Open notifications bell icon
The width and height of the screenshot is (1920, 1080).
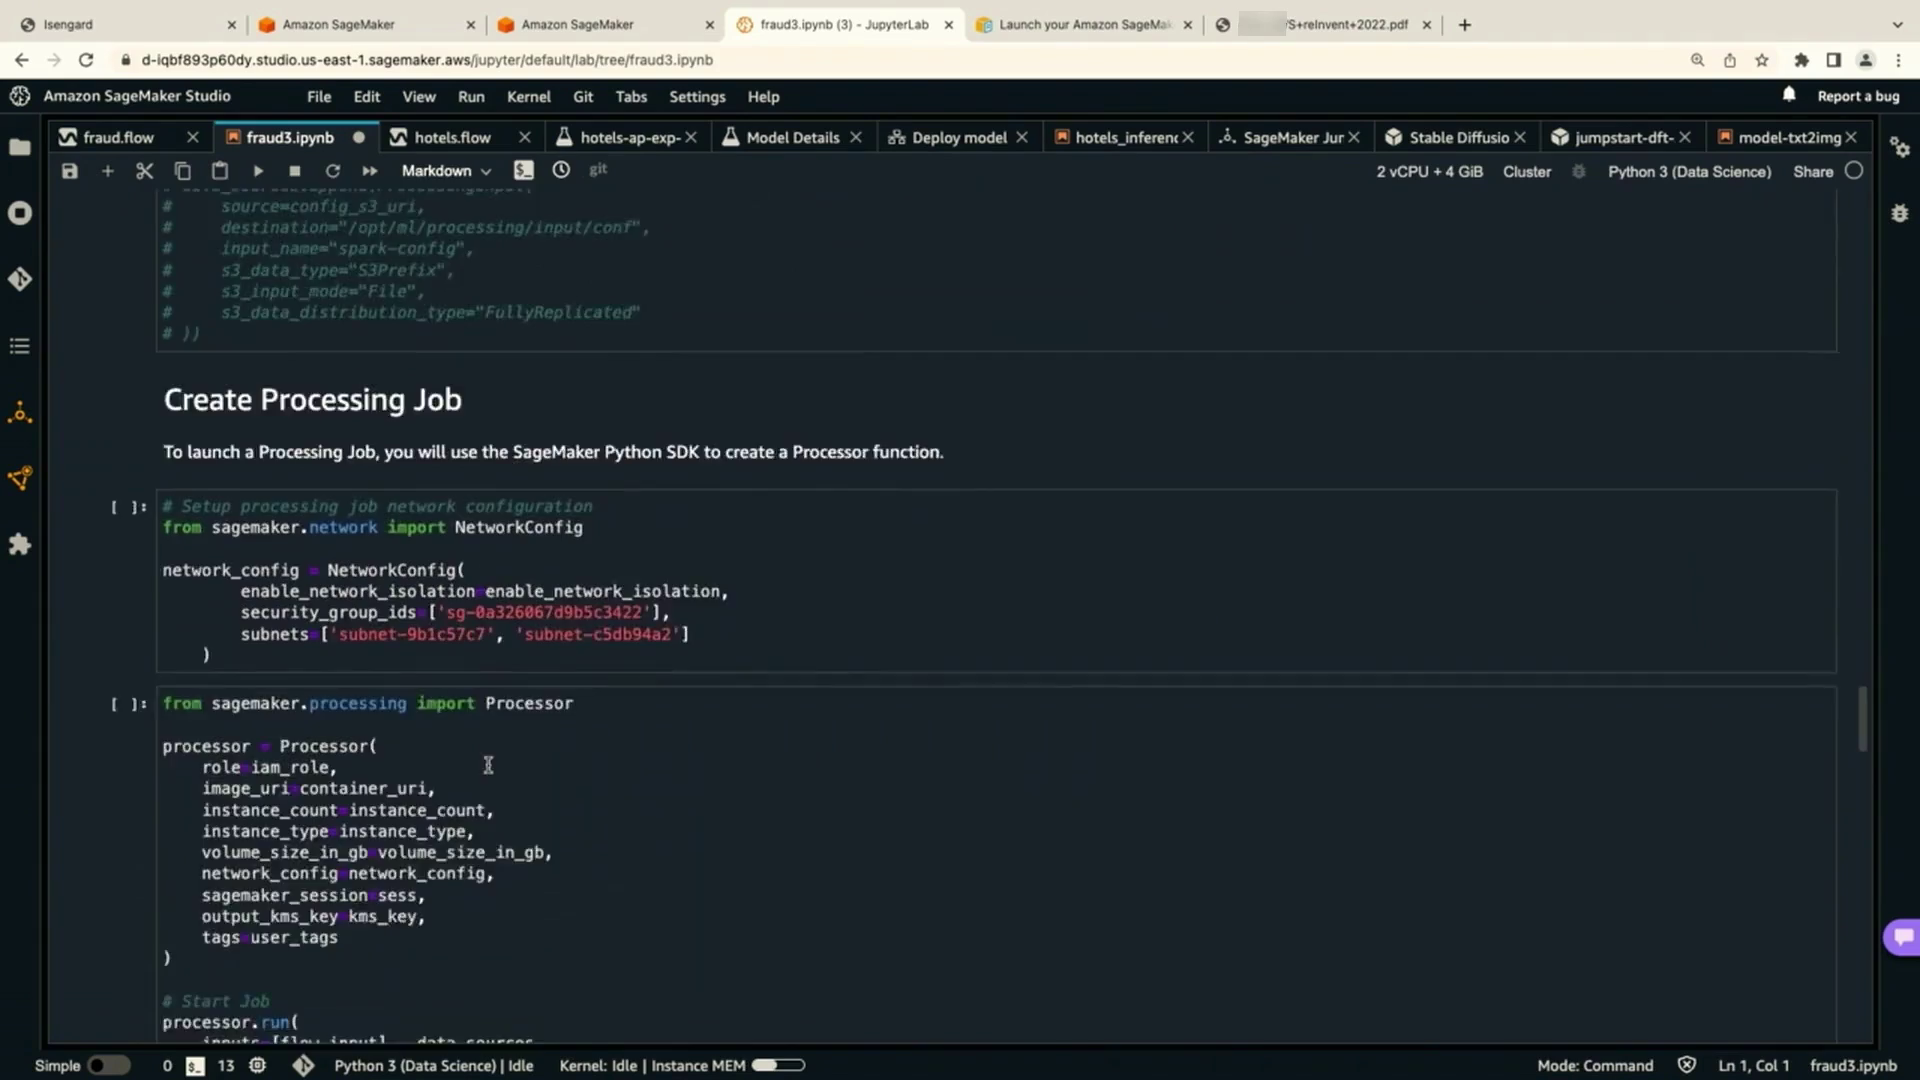click(1788, 95)
